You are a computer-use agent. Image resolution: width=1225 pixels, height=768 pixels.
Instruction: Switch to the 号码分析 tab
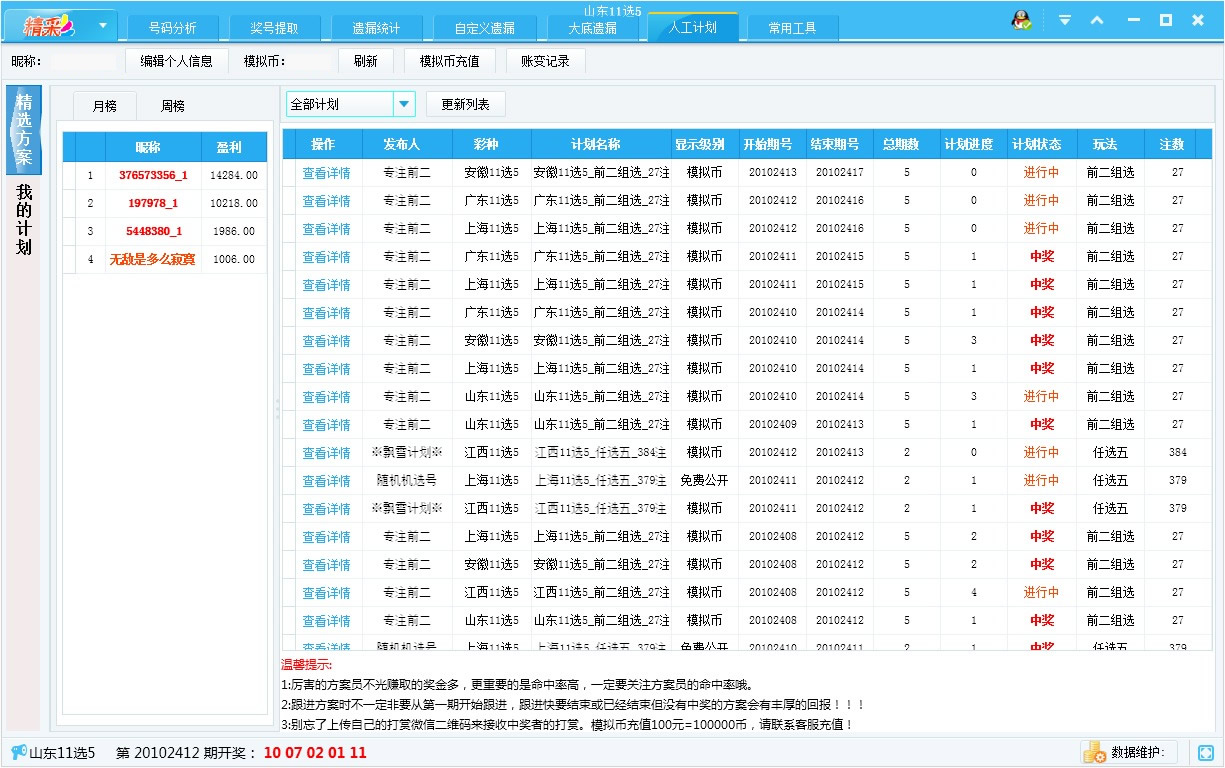[x=172, y=27]
